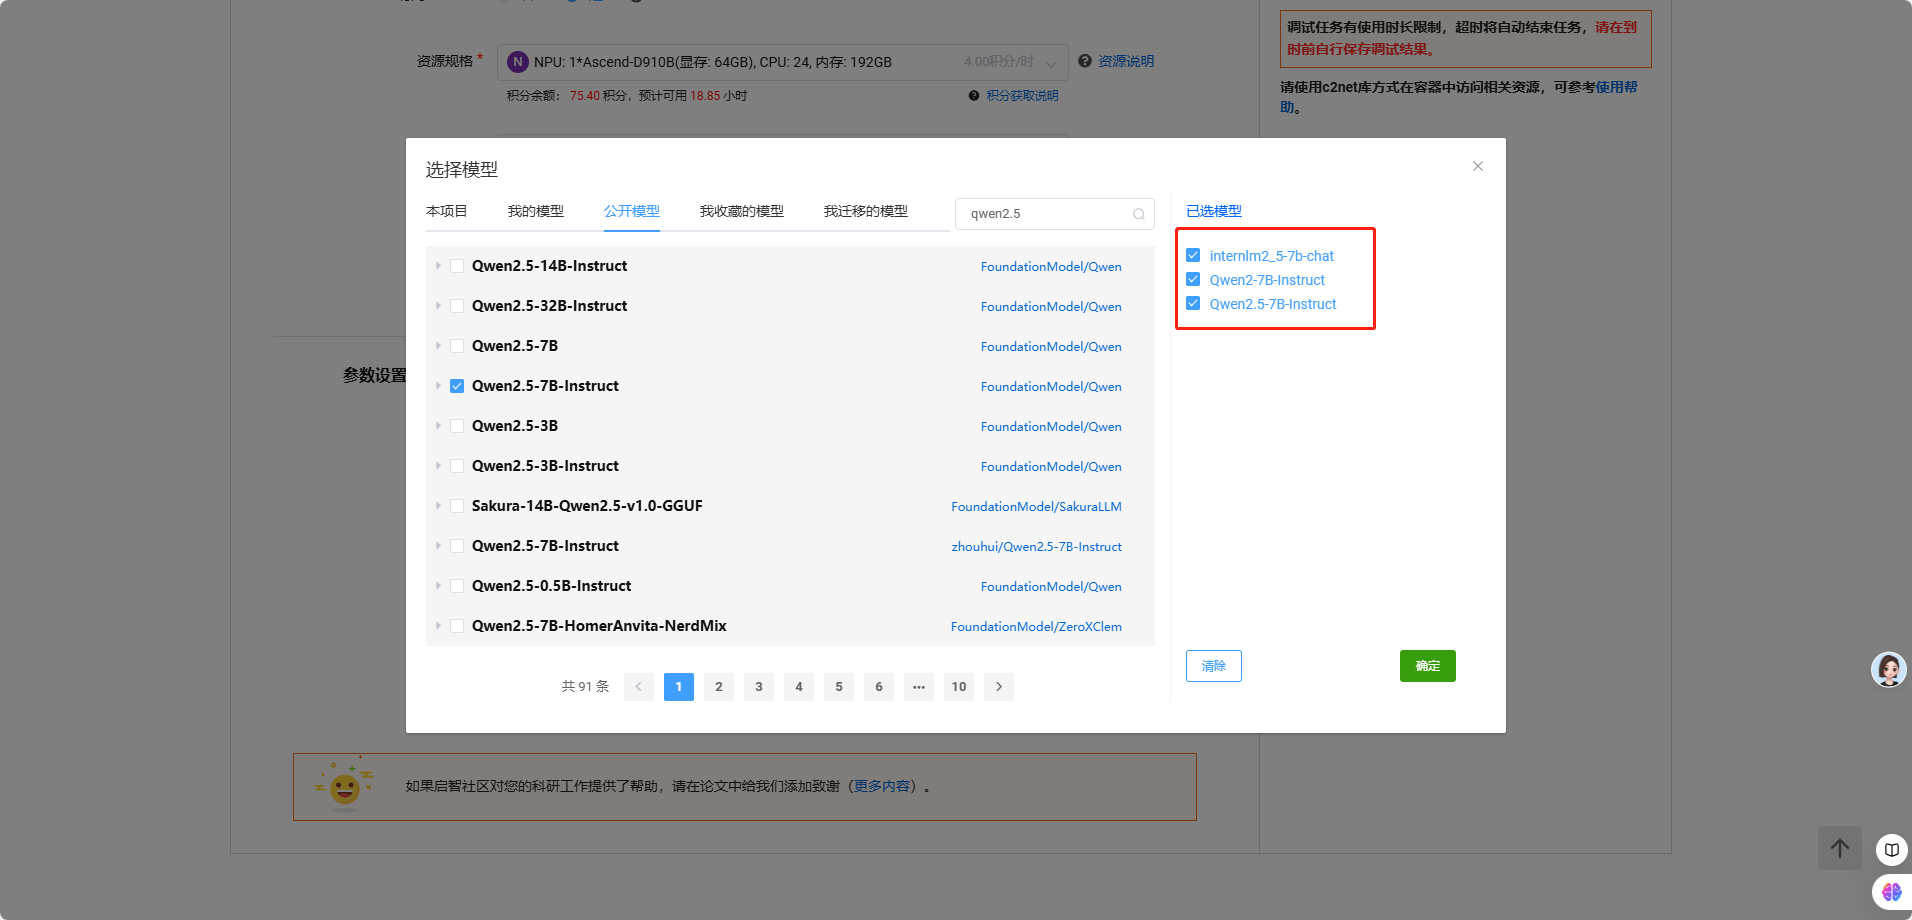Screen dimensions: 1912x920
Task: Open FoundationModel/Qwen link for Qwen2.5-14B-Instruct
Action: [1051, 267]
